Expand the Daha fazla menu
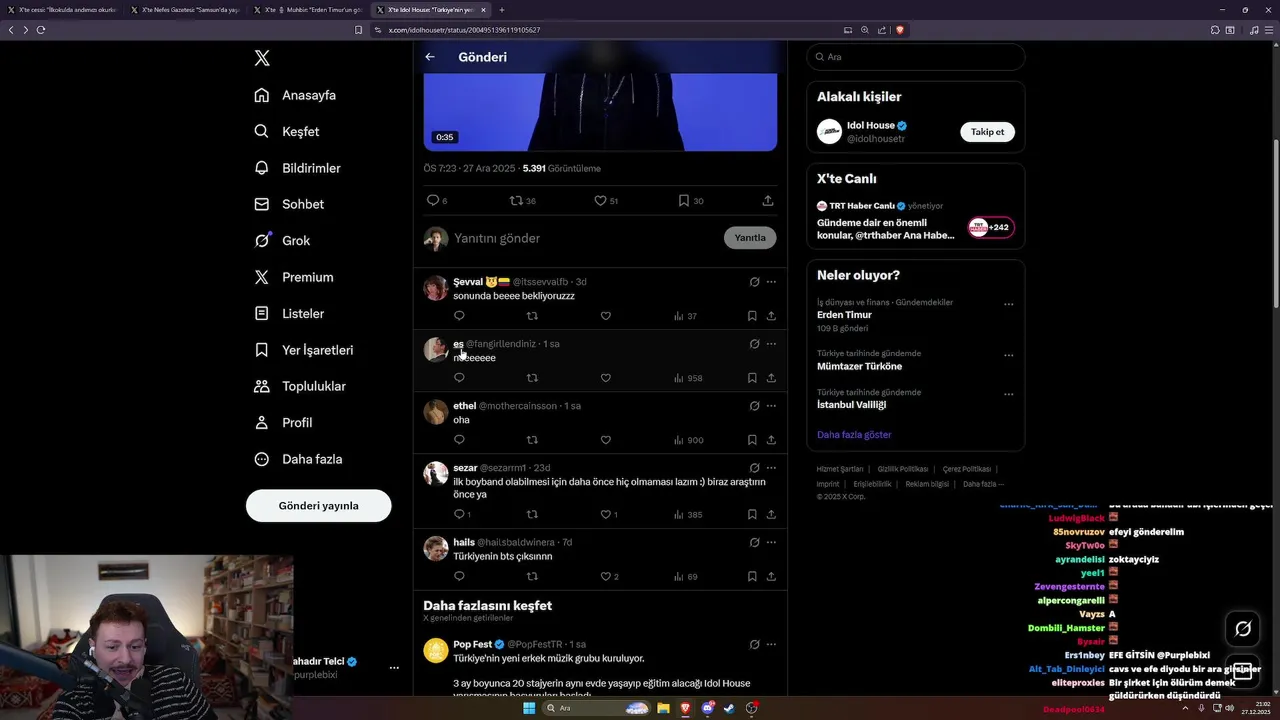This screenshot has width=1280, height=720. click(x=299, y=459)
